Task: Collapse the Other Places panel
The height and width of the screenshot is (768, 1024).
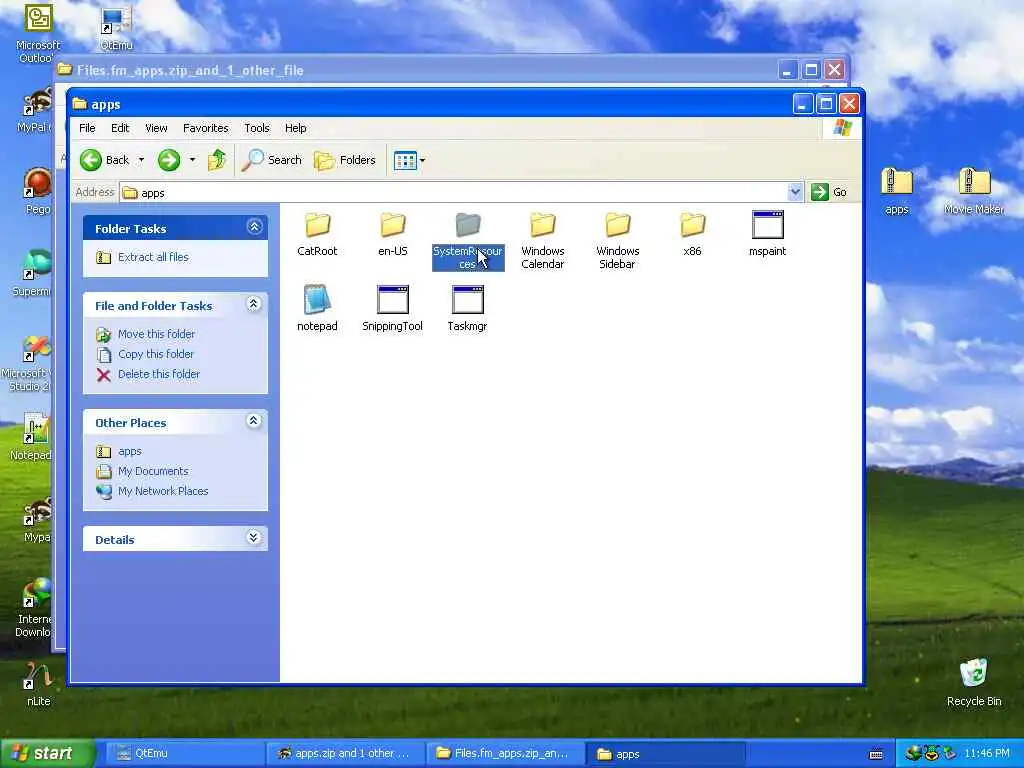Action: tap(254, 421)
